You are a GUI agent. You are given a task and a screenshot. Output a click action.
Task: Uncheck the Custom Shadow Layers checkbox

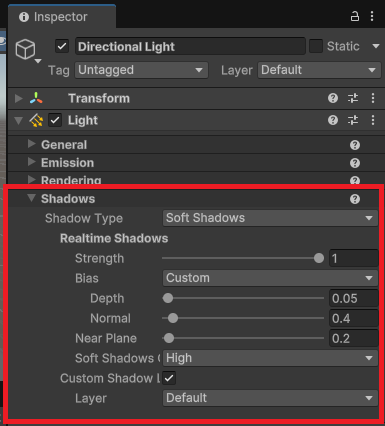pyautogui.click(x=169, y=378)
